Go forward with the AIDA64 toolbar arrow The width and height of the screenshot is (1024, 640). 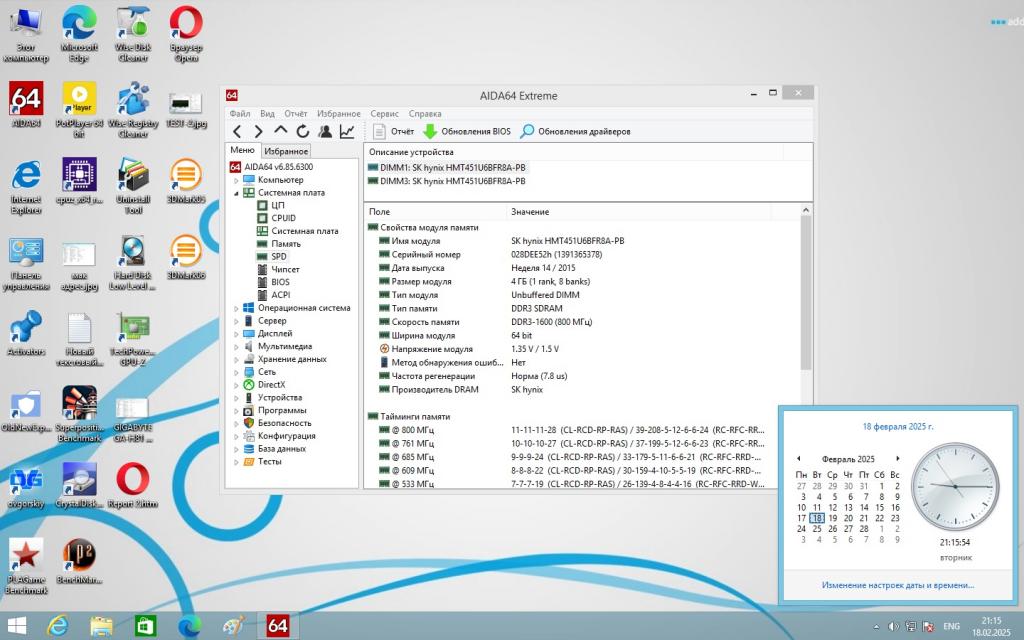tap(258, 131)
